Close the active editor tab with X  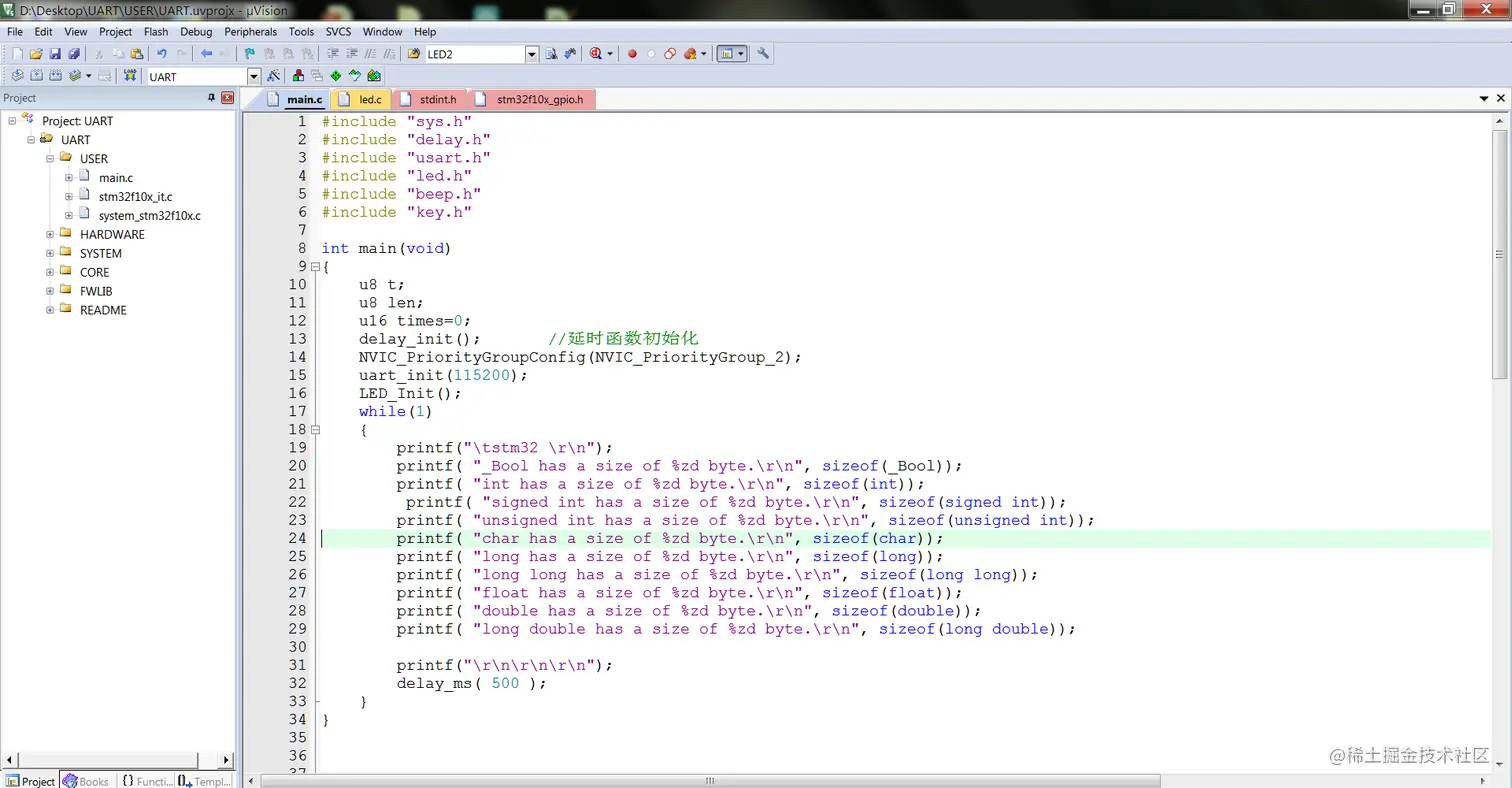[x=1500, y=99]
